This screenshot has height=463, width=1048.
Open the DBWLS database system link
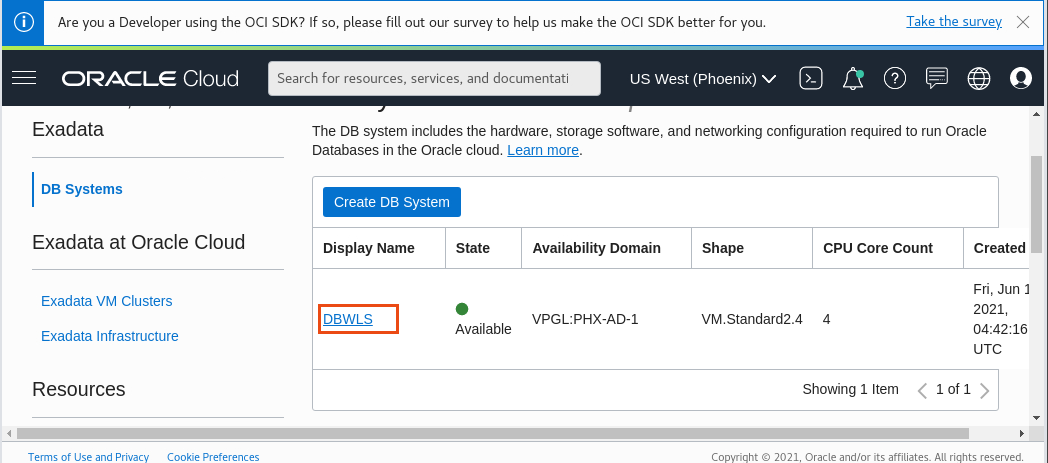[348, 319]
